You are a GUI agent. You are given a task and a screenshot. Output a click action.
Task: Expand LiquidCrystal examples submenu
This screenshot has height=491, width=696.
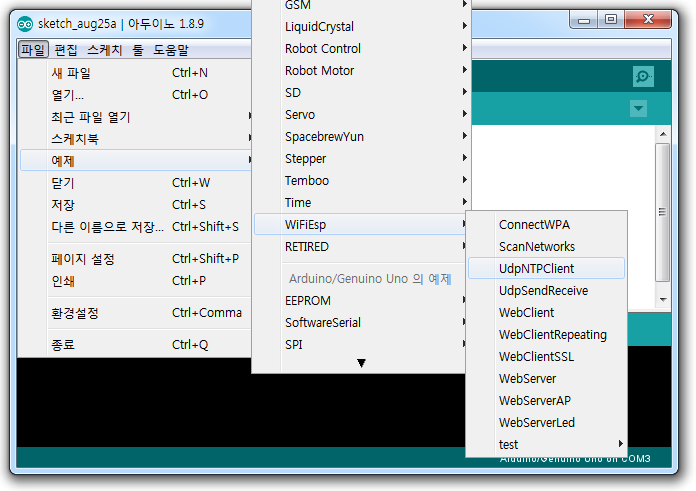362,26
